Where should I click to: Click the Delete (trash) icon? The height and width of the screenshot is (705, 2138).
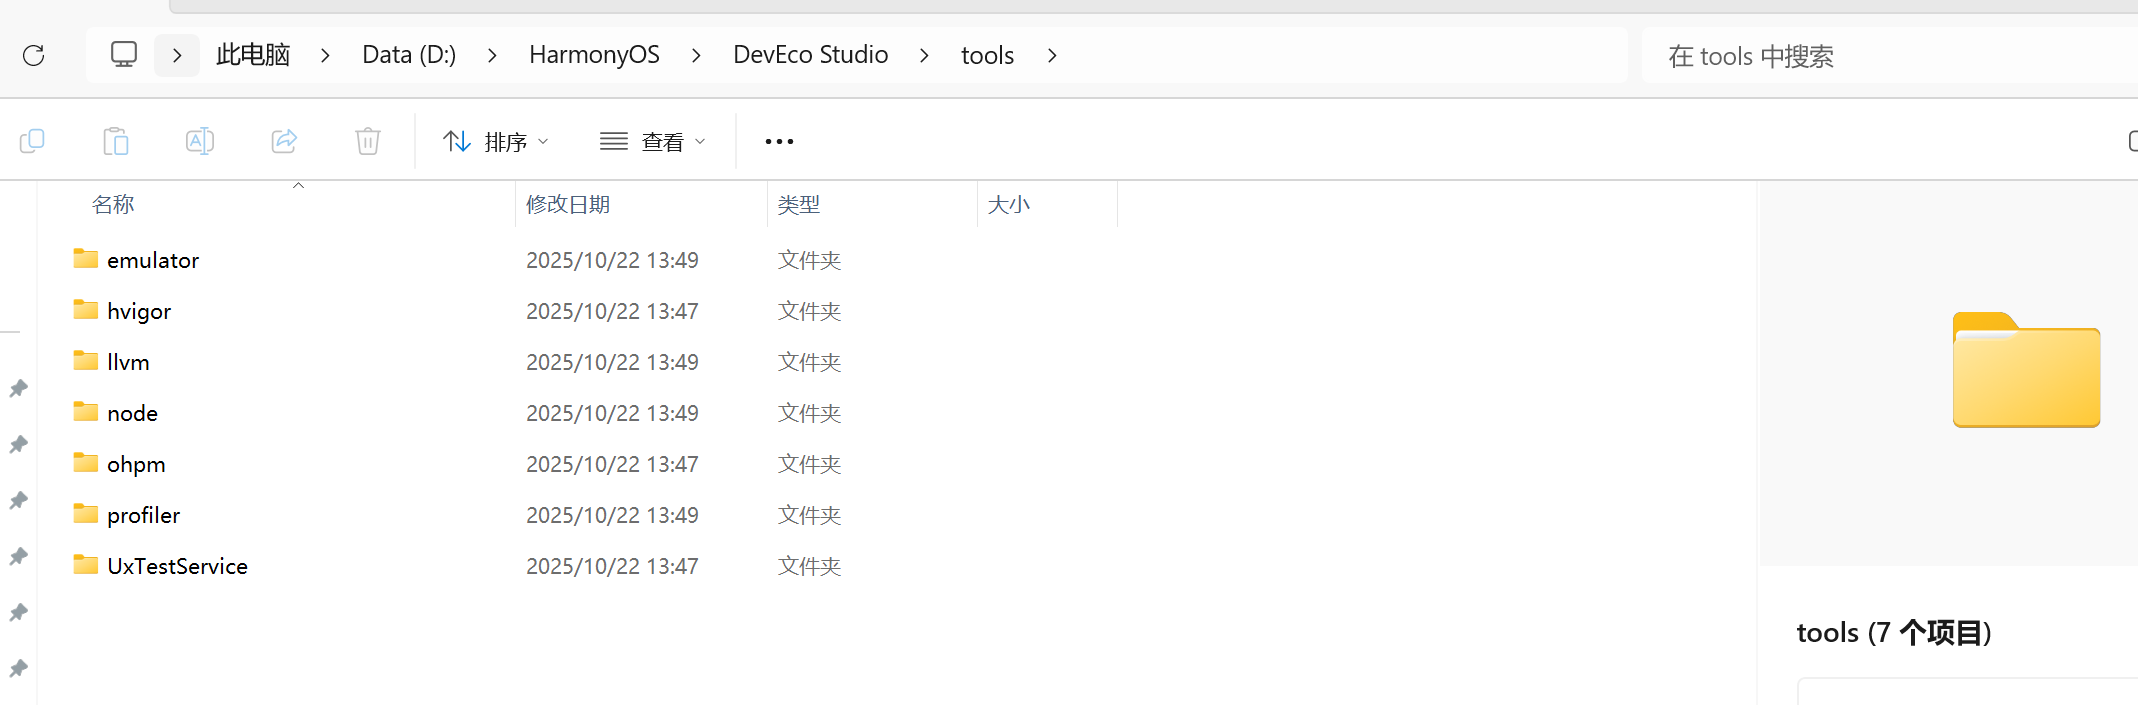point(368,140)
